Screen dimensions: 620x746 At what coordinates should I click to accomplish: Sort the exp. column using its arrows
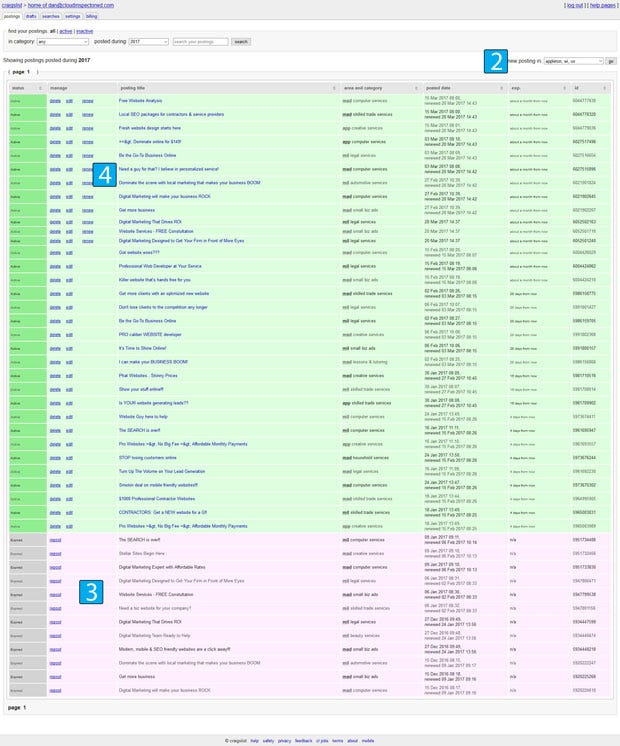click(x=564, y=88)
